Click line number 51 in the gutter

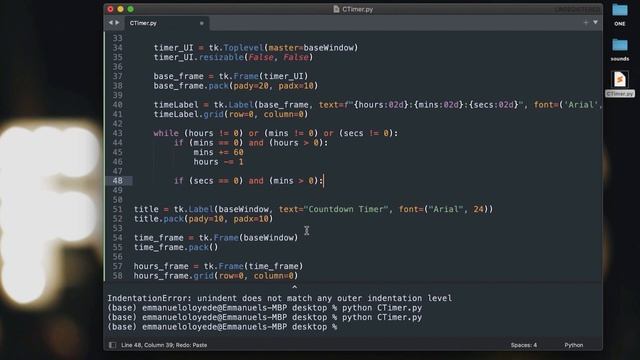click(118, 209)
